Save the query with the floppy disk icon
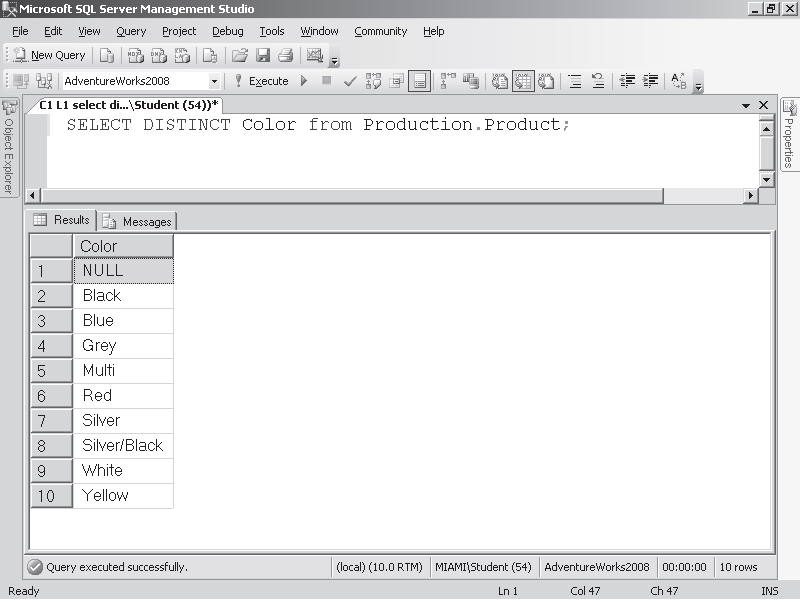The width and height of the screenshot is (800, 600). click(263, 55)
